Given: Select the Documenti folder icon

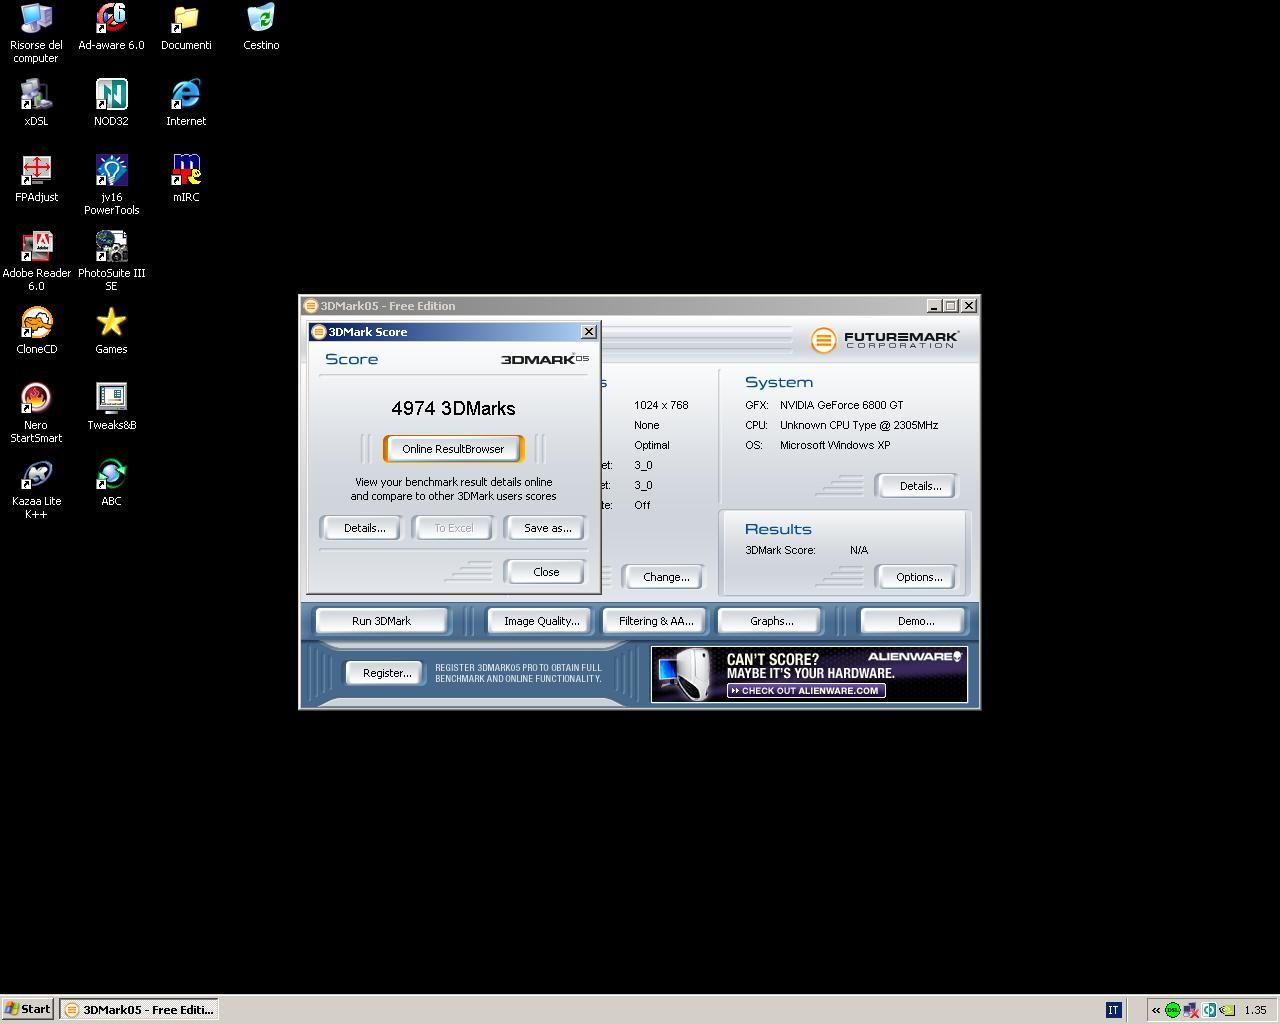Looking at the screenshot, I should click(x=186, y=27).
